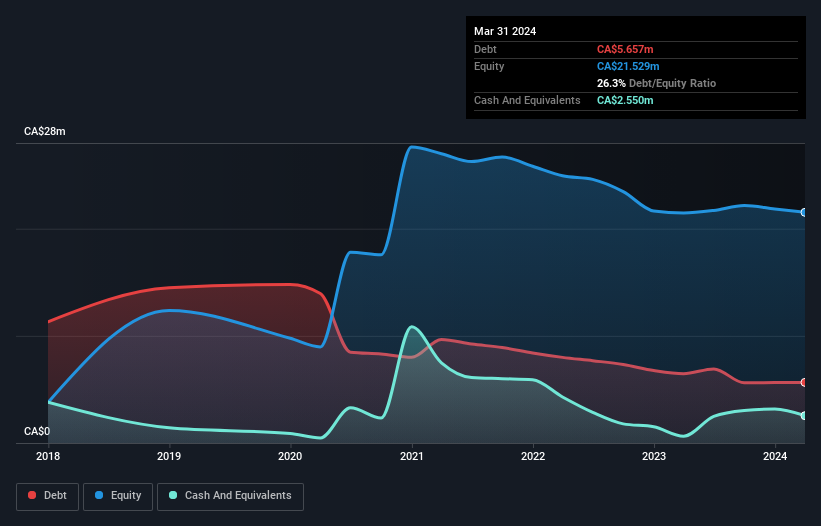
Task: Click the CA$28m y-axis label
Action: (x=45, y=131)
